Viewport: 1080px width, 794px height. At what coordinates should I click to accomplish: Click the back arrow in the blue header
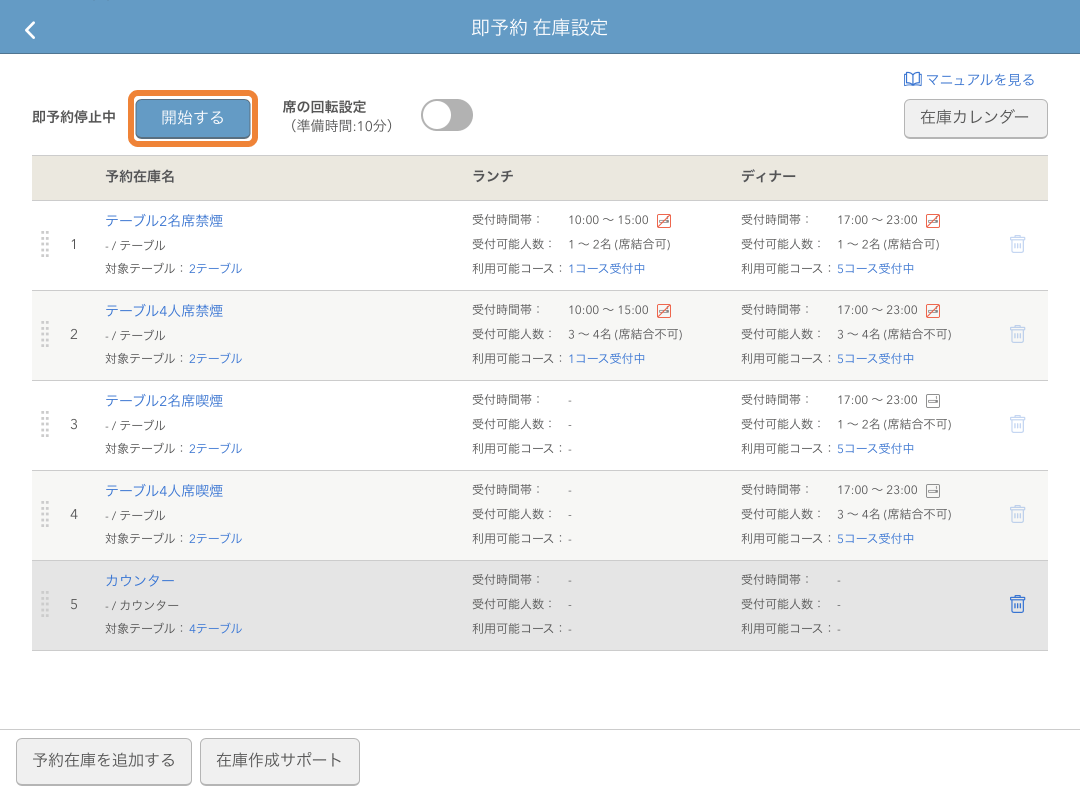point(30,29)
